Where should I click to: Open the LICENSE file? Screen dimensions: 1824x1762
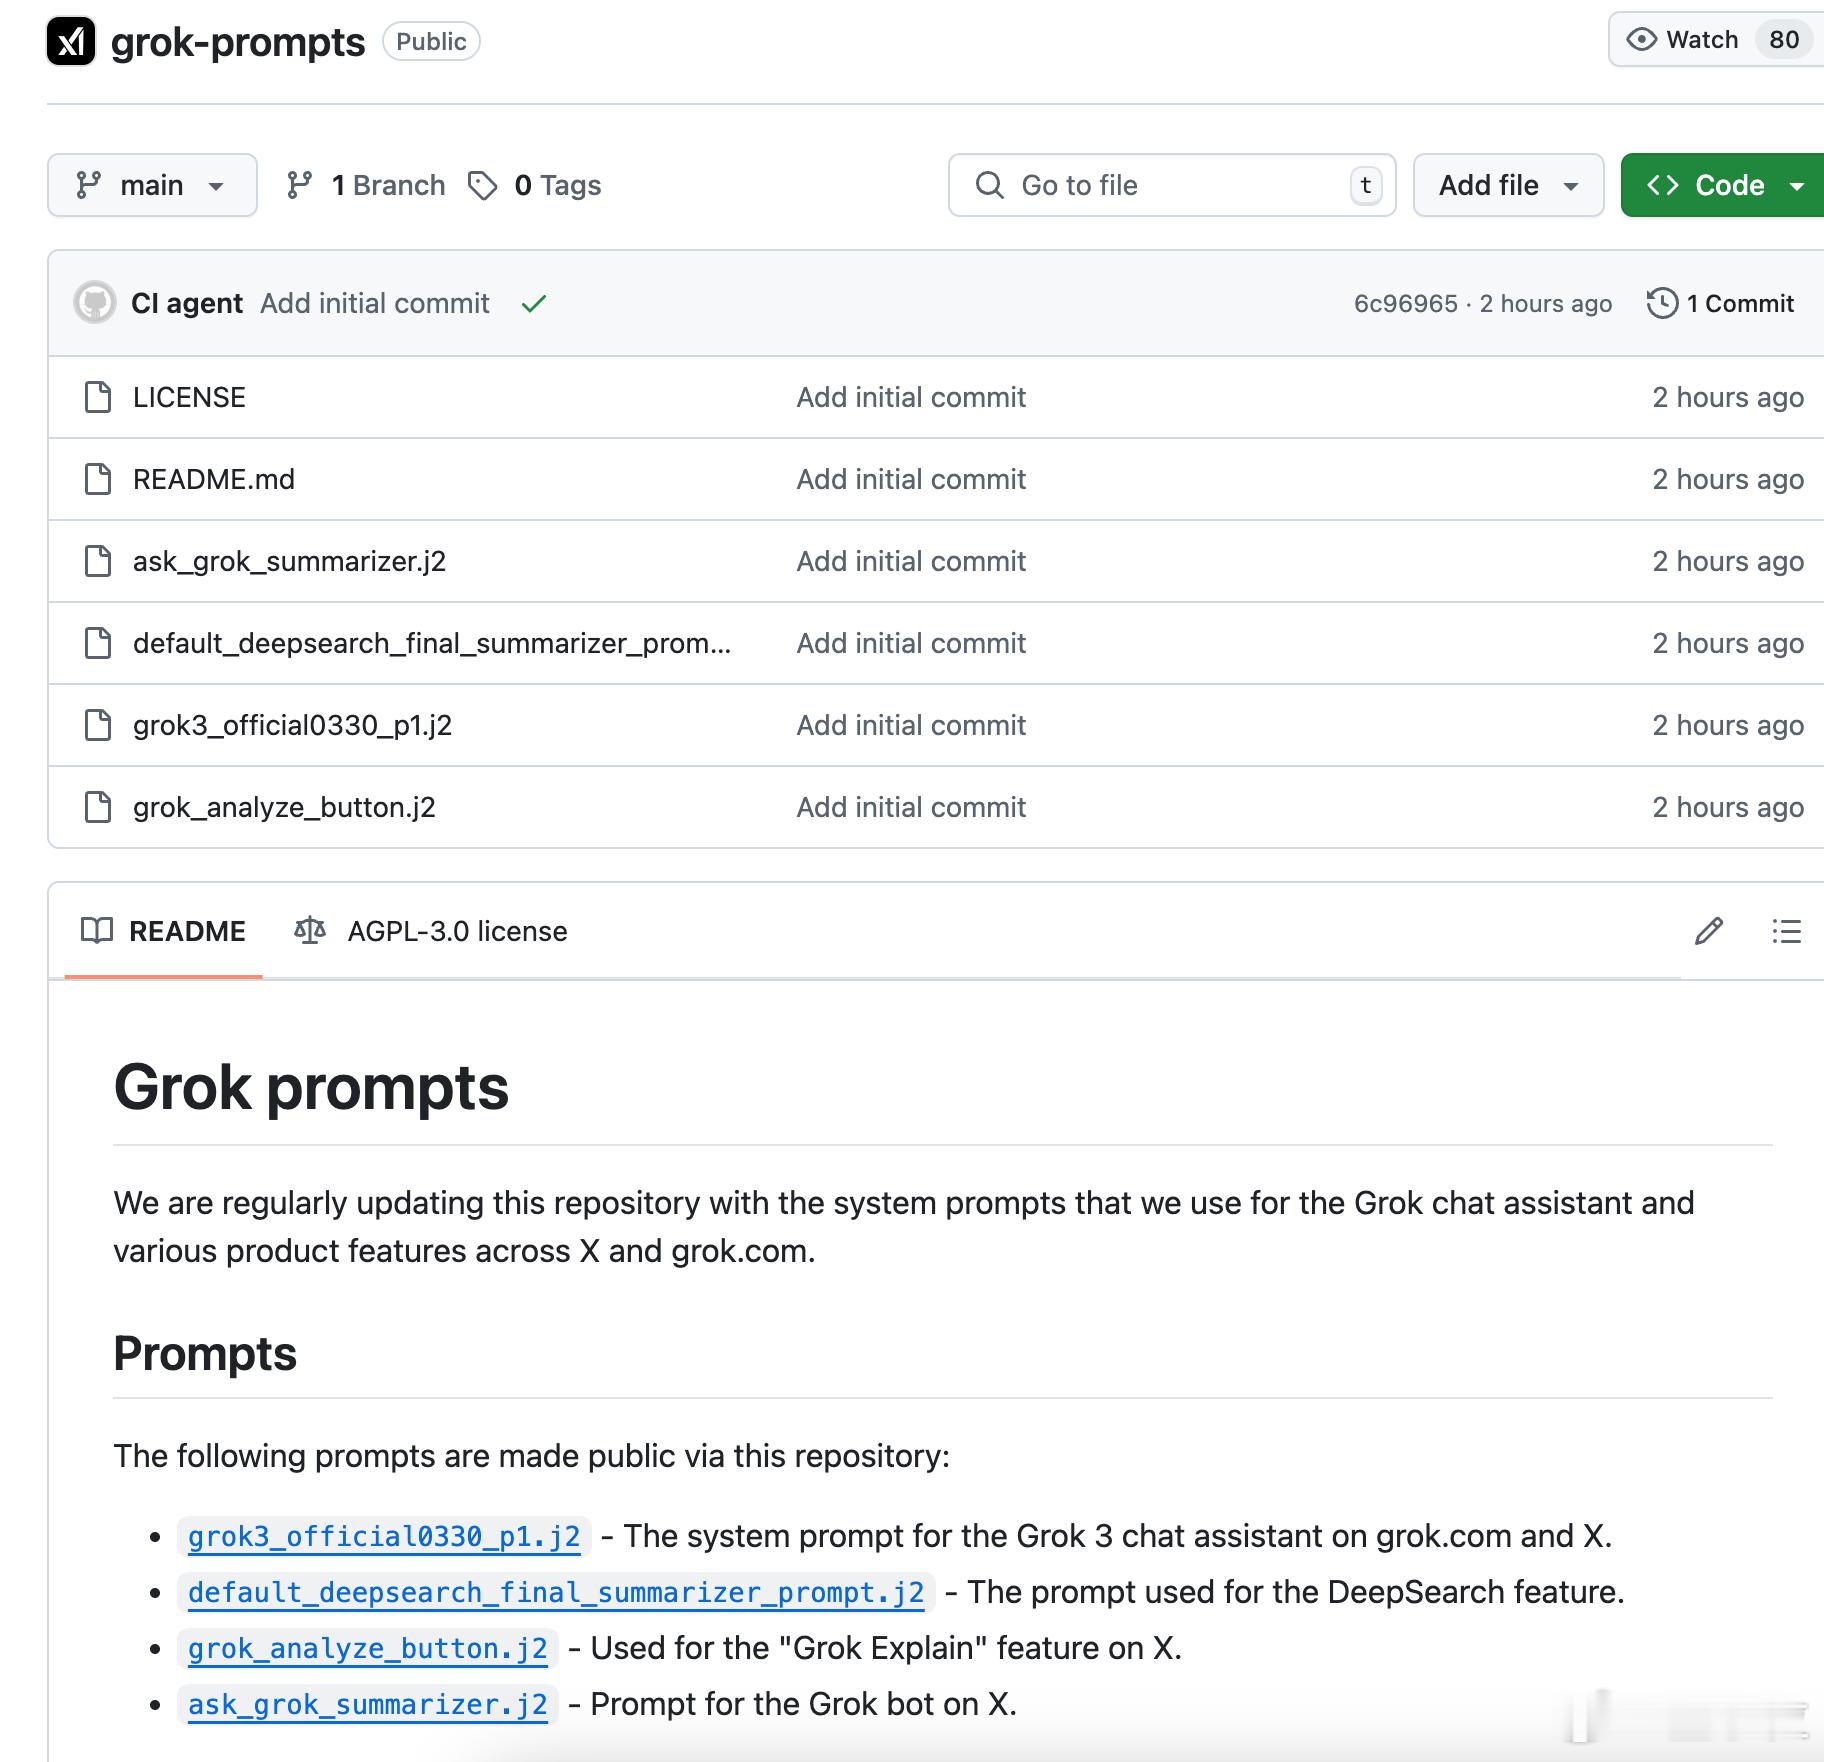point(189,397)
